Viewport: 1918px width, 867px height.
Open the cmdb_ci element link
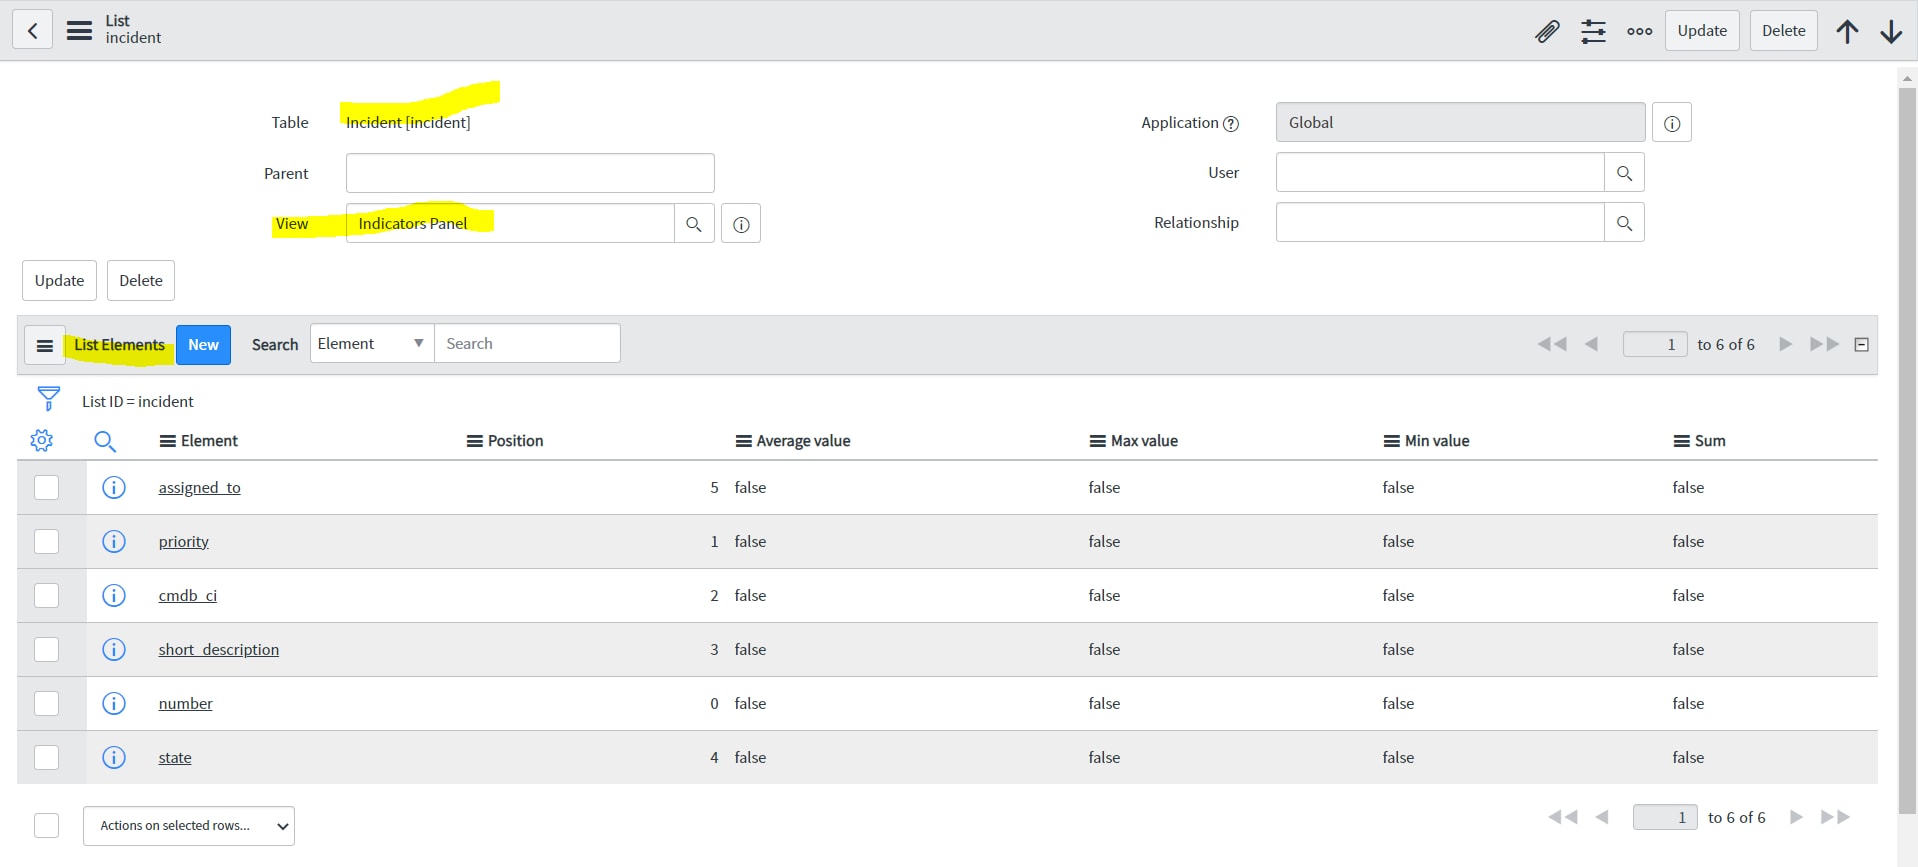pyautogui.click(x=187, y=596)
